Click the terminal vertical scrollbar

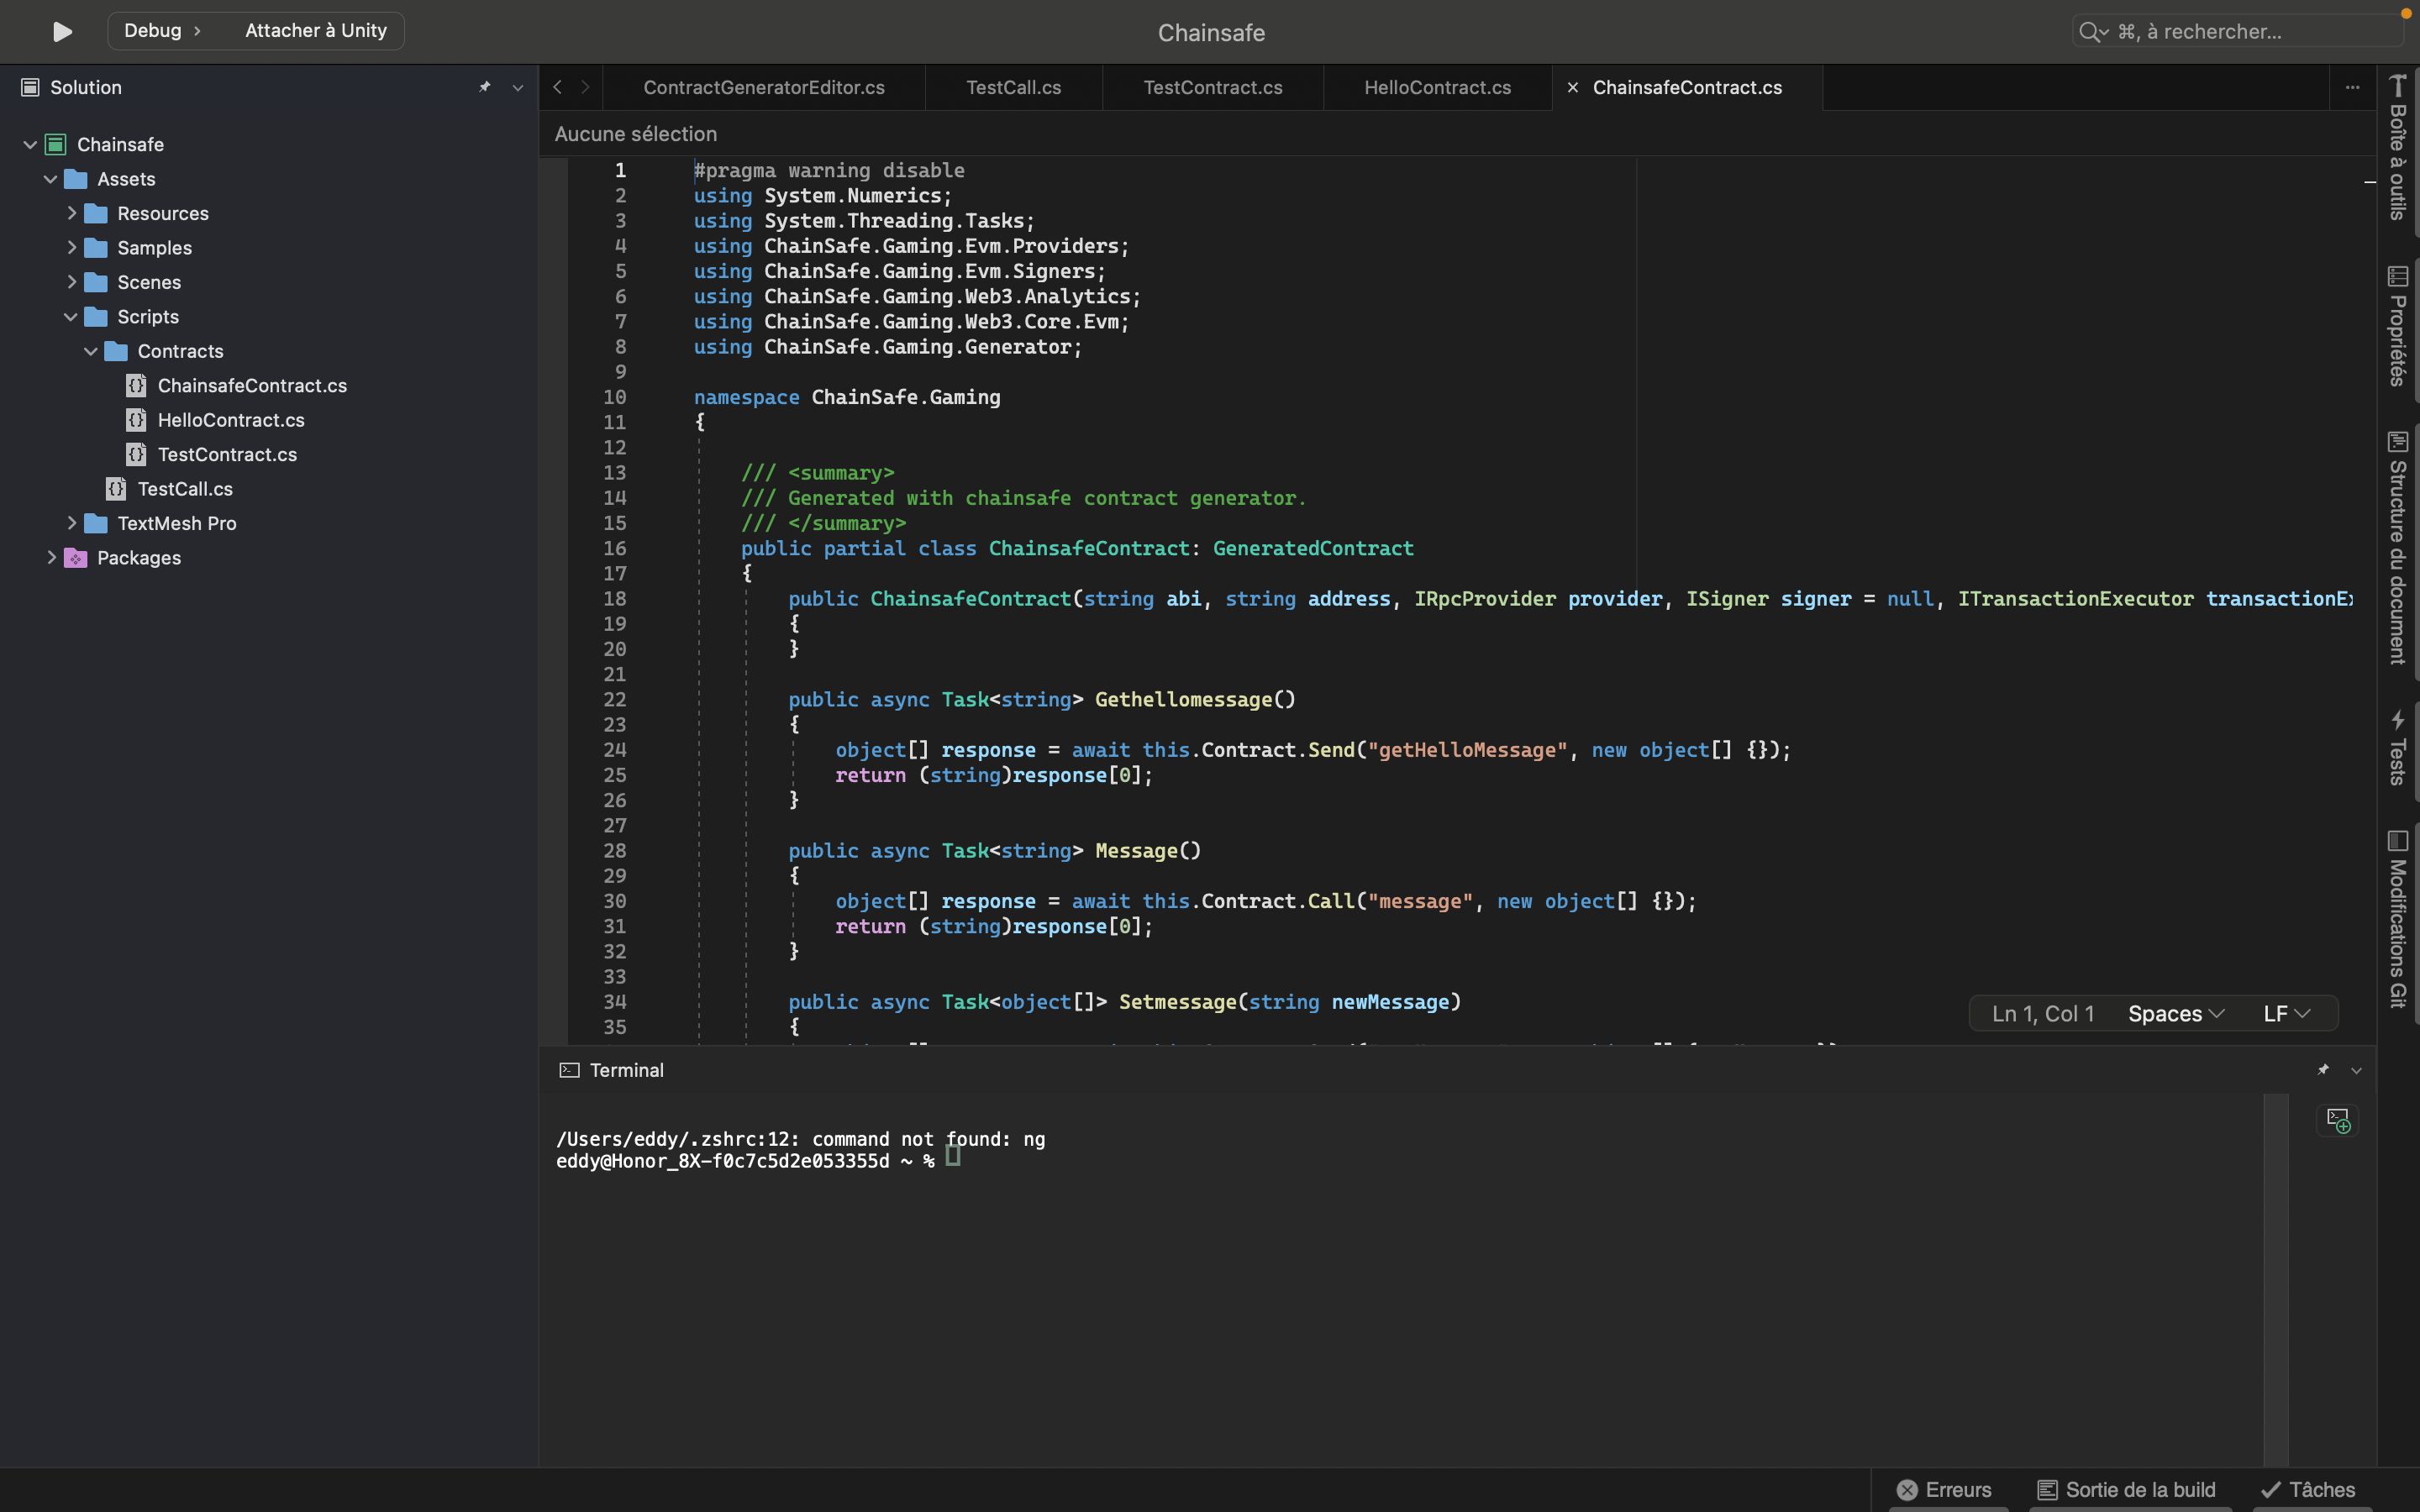pyautogui.click(x=2276, y=1279)
